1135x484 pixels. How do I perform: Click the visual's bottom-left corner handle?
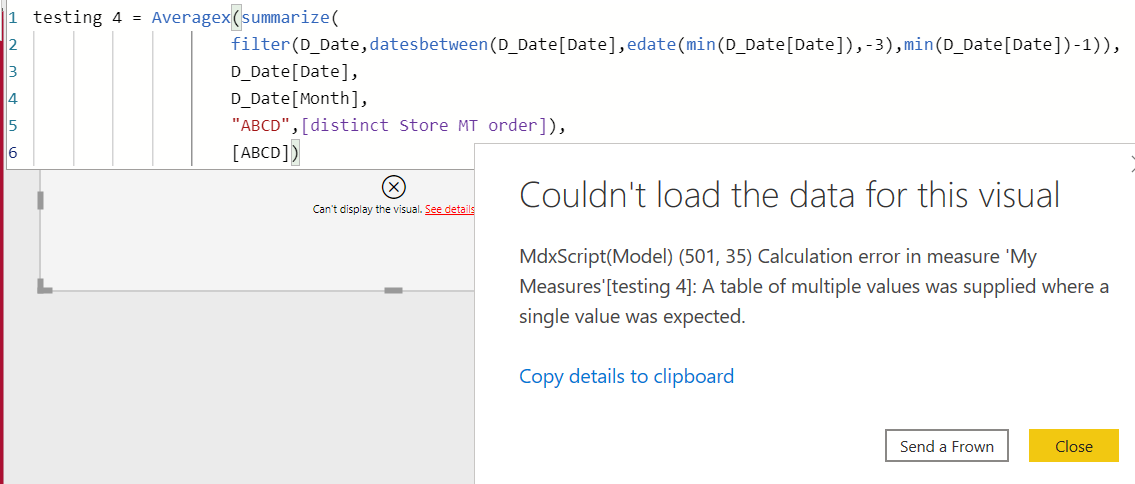coord(44,286)
